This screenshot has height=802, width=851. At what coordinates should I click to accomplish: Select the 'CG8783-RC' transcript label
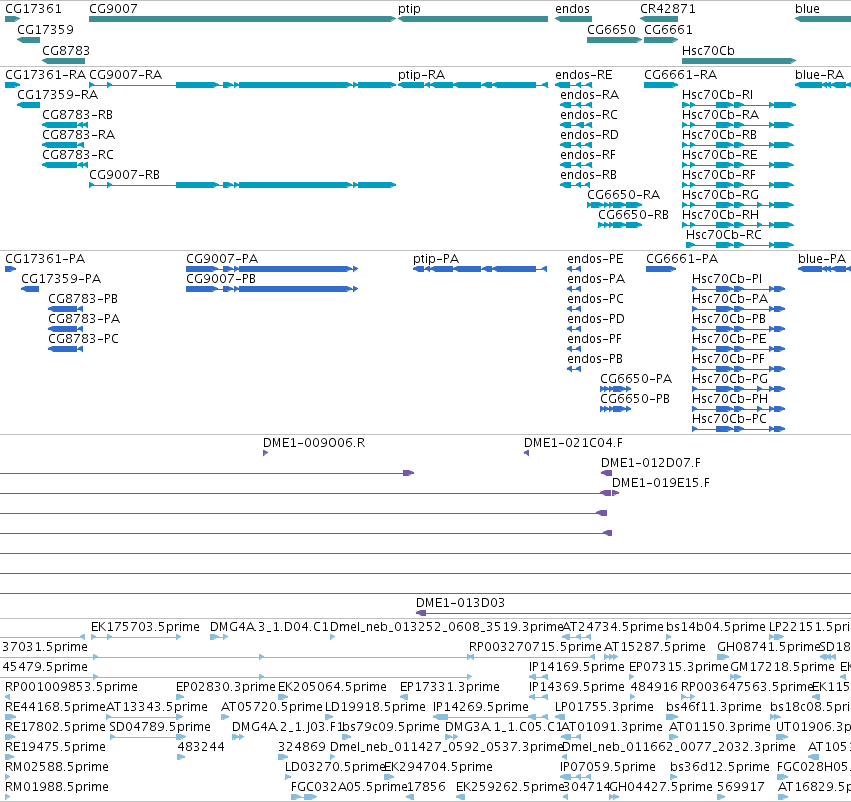[78, 155]
